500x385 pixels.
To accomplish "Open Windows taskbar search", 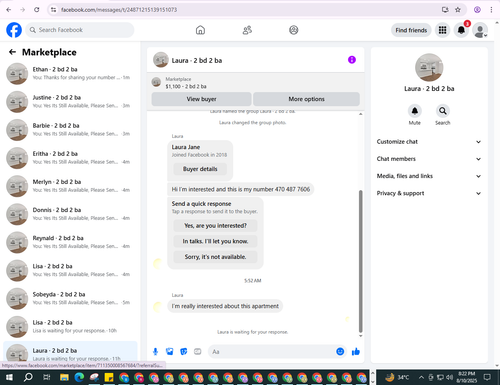I will [x=28, y=377].
